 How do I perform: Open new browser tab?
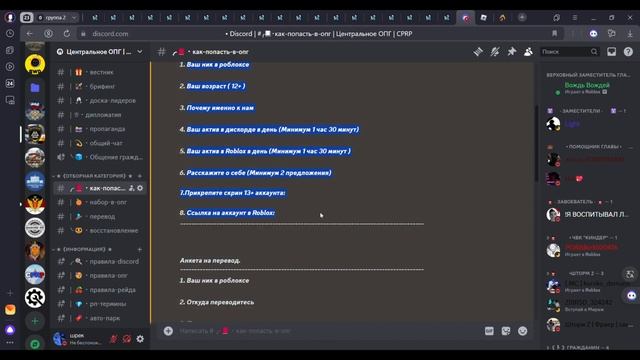click(522, 17)
